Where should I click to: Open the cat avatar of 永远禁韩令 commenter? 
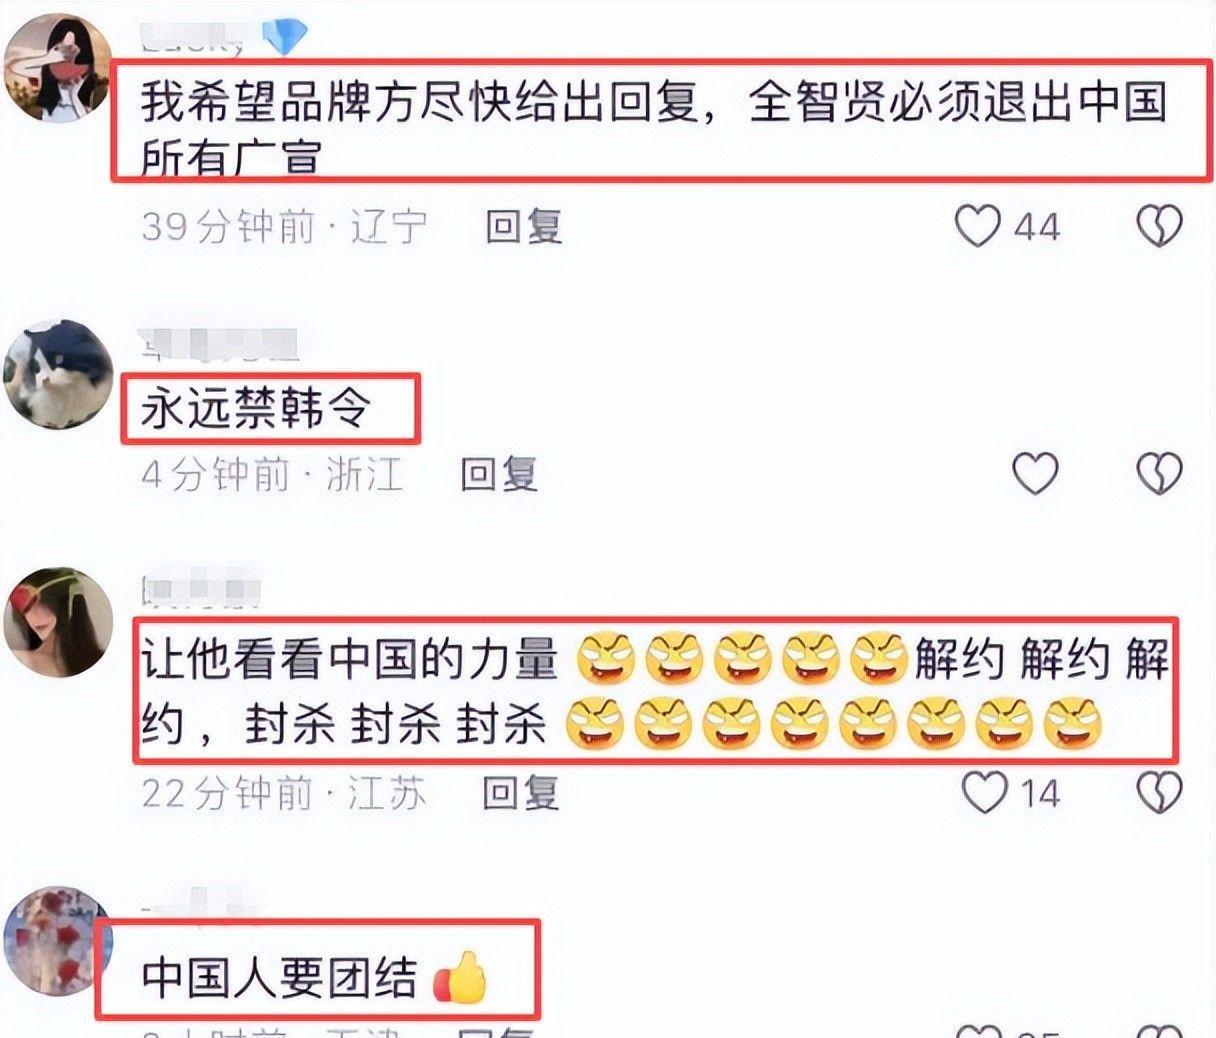[58, 374]
